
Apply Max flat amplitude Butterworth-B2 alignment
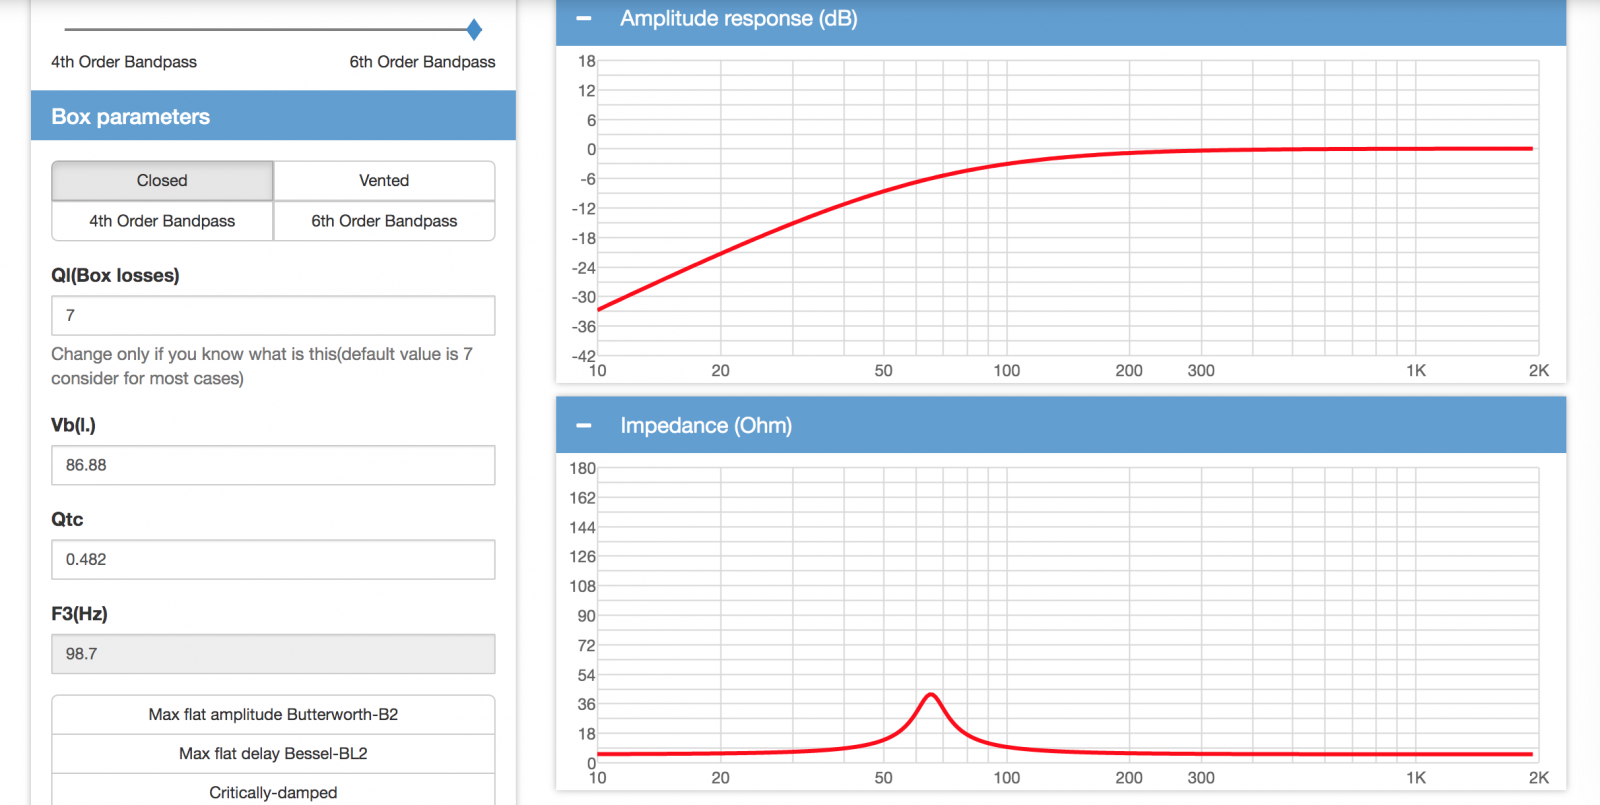(x=273, y=715)
